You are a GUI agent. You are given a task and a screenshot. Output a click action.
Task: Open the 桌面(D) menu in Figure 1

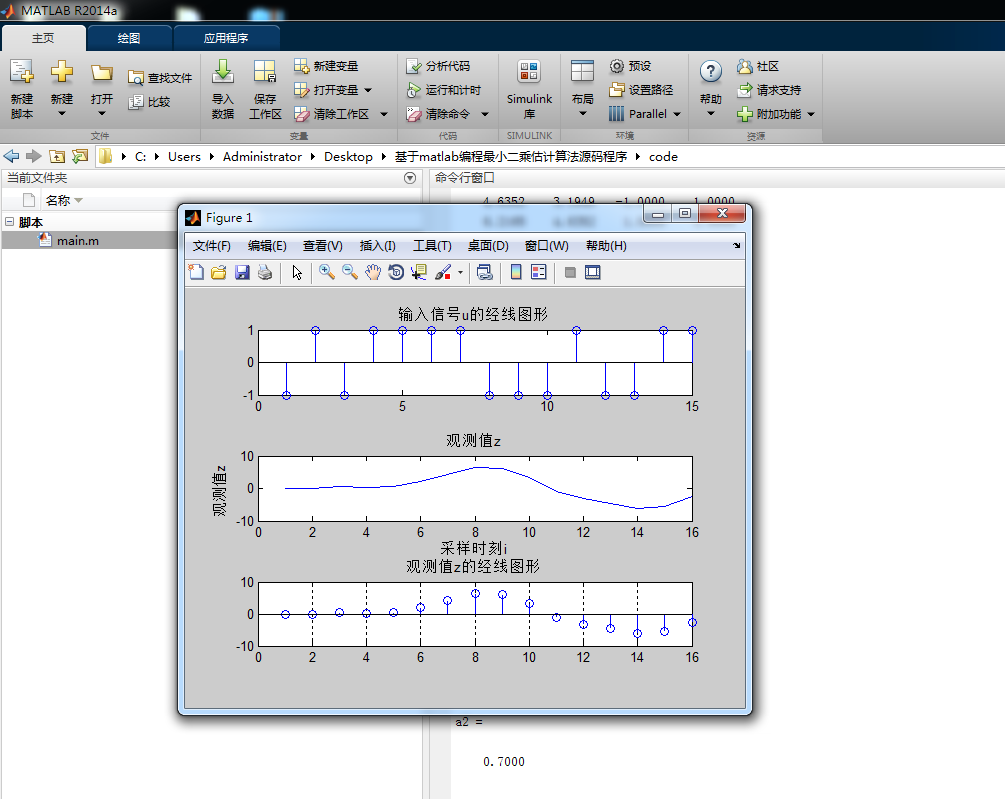click(488, 246)
